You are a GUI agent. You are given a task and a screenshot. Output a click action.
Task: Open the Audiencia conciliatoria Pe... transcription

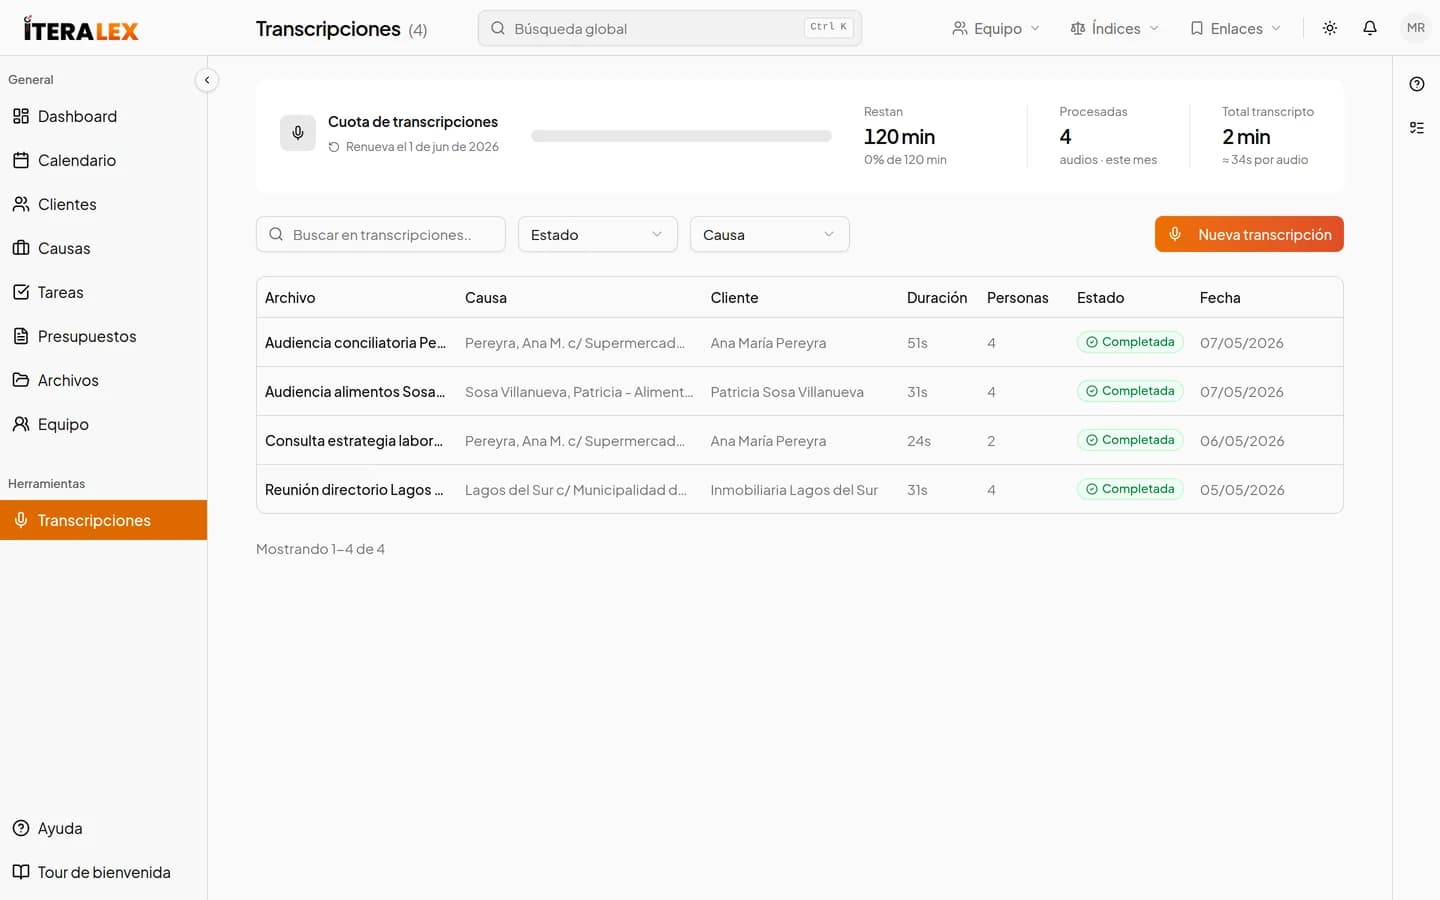355,343
